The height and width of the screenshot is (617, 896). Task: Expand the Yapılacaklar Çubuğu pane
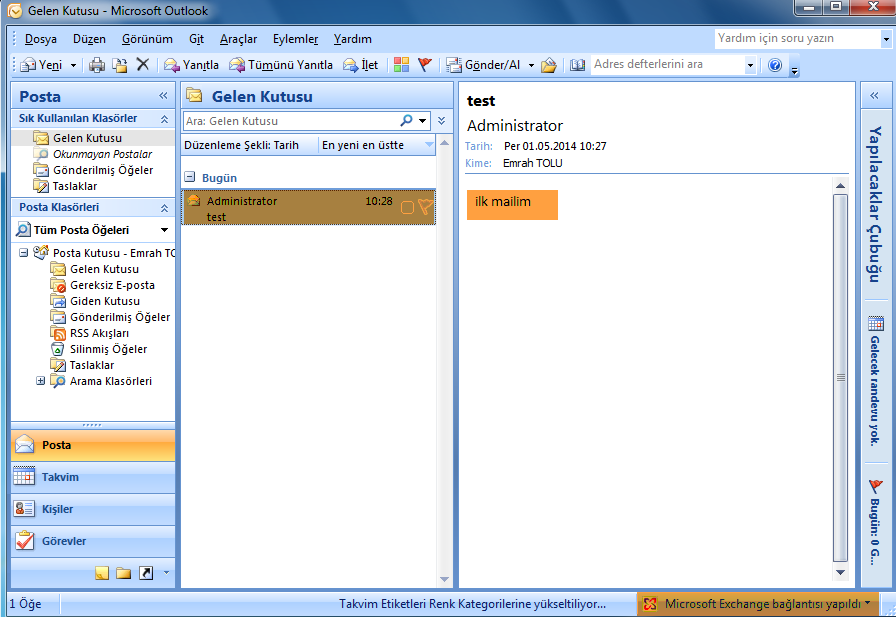click(874, 95)
